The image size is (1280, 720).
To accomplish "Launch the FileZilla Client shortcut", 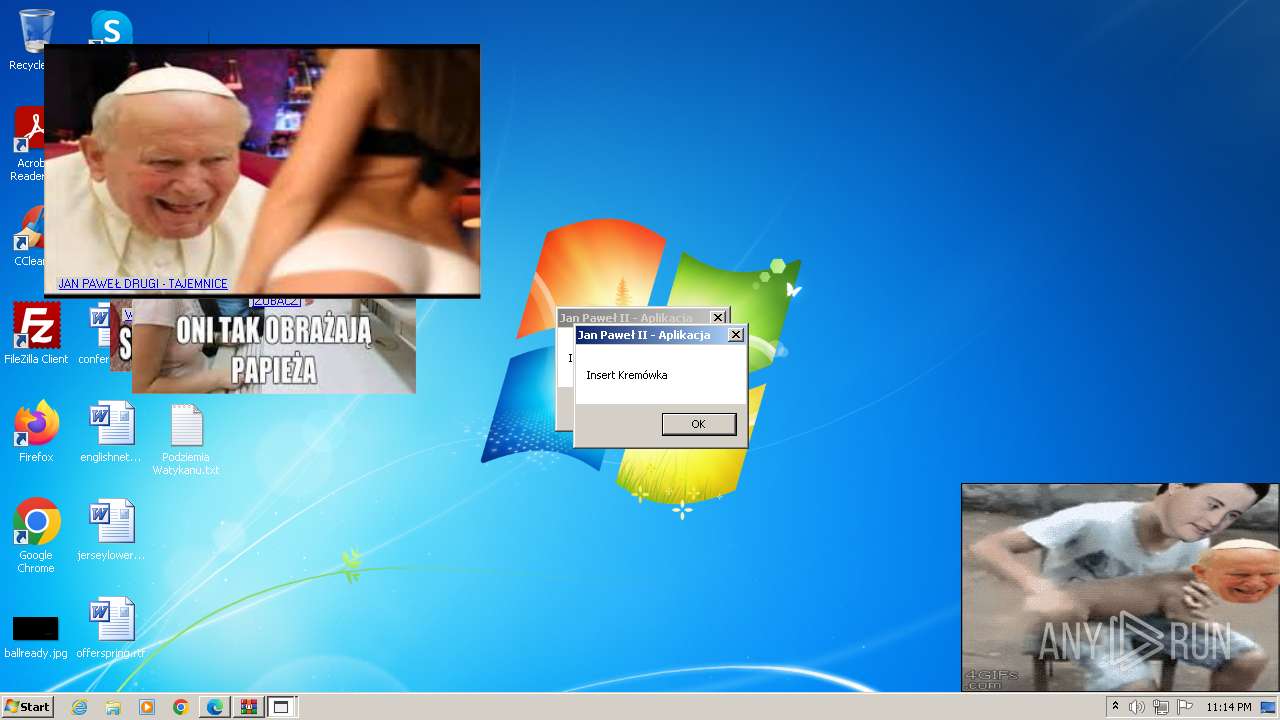I will point(36,334).
